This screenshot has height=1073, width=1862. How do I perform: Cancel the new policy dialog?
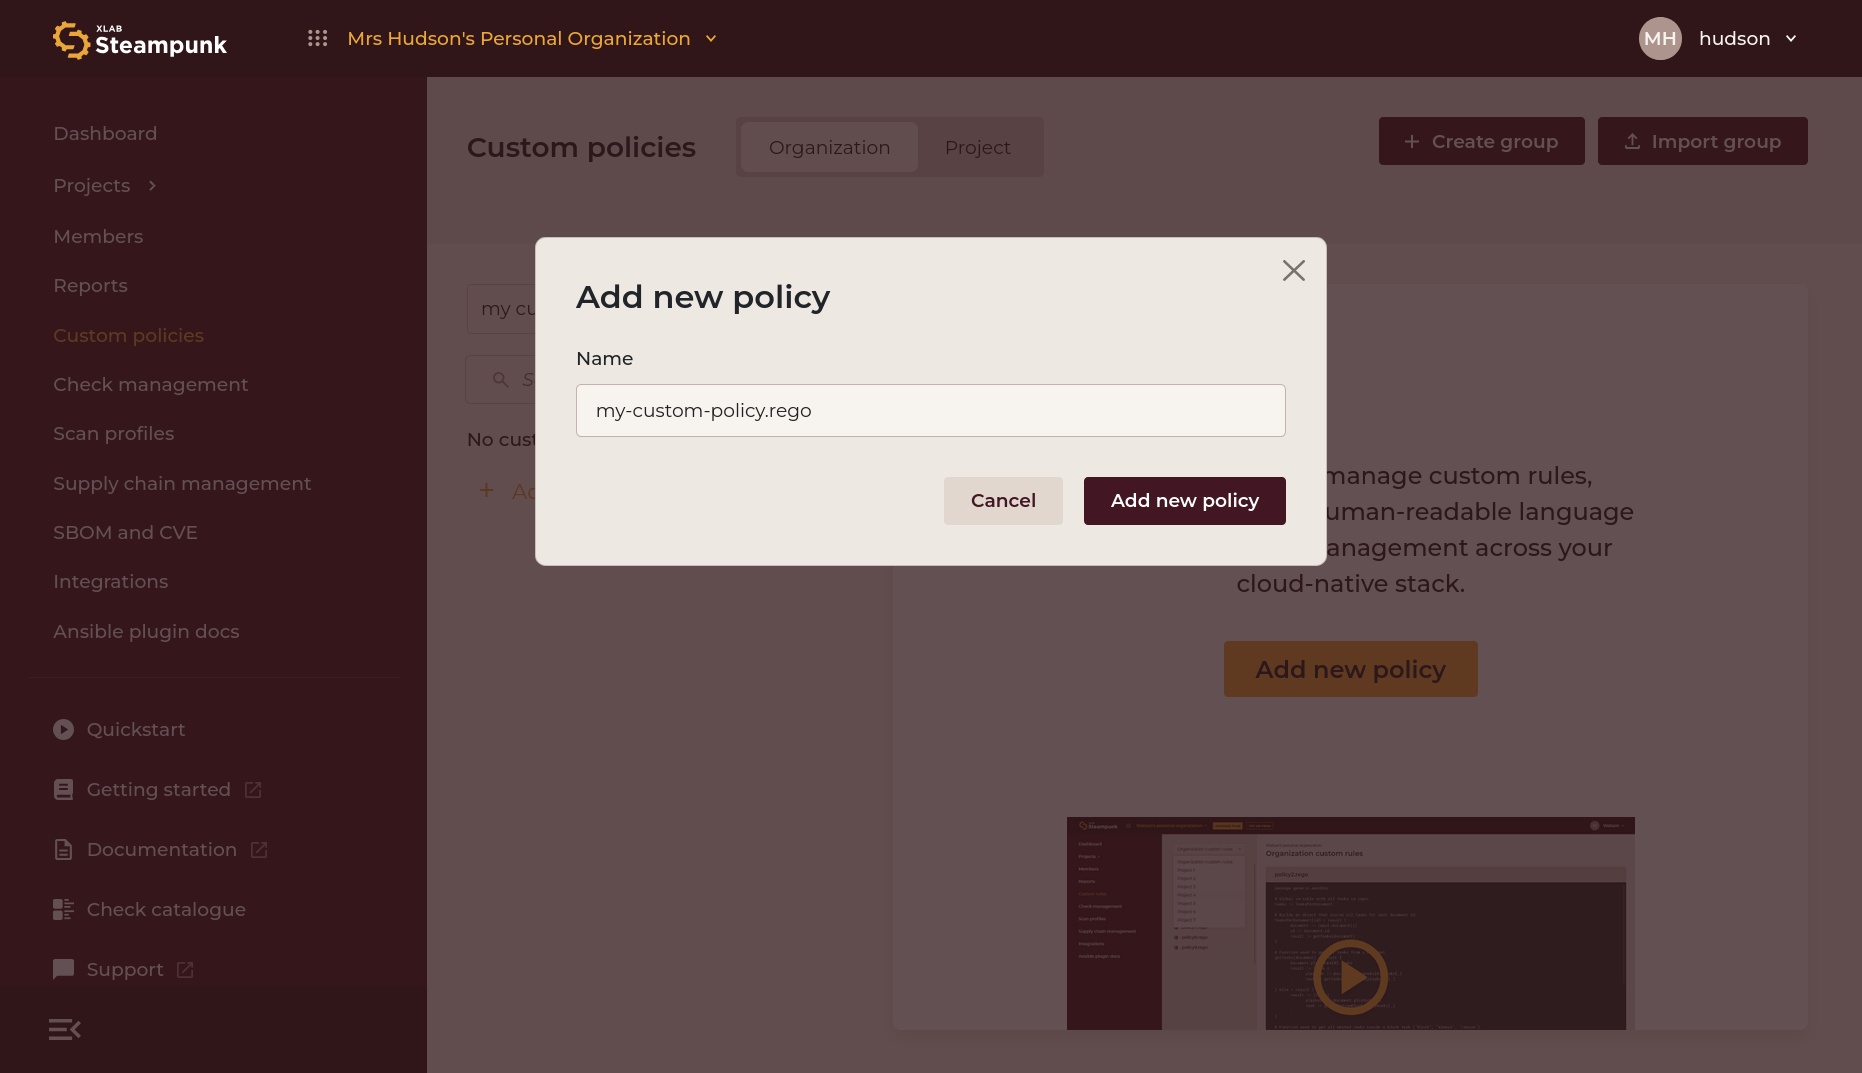click(x=1003, y=501)
